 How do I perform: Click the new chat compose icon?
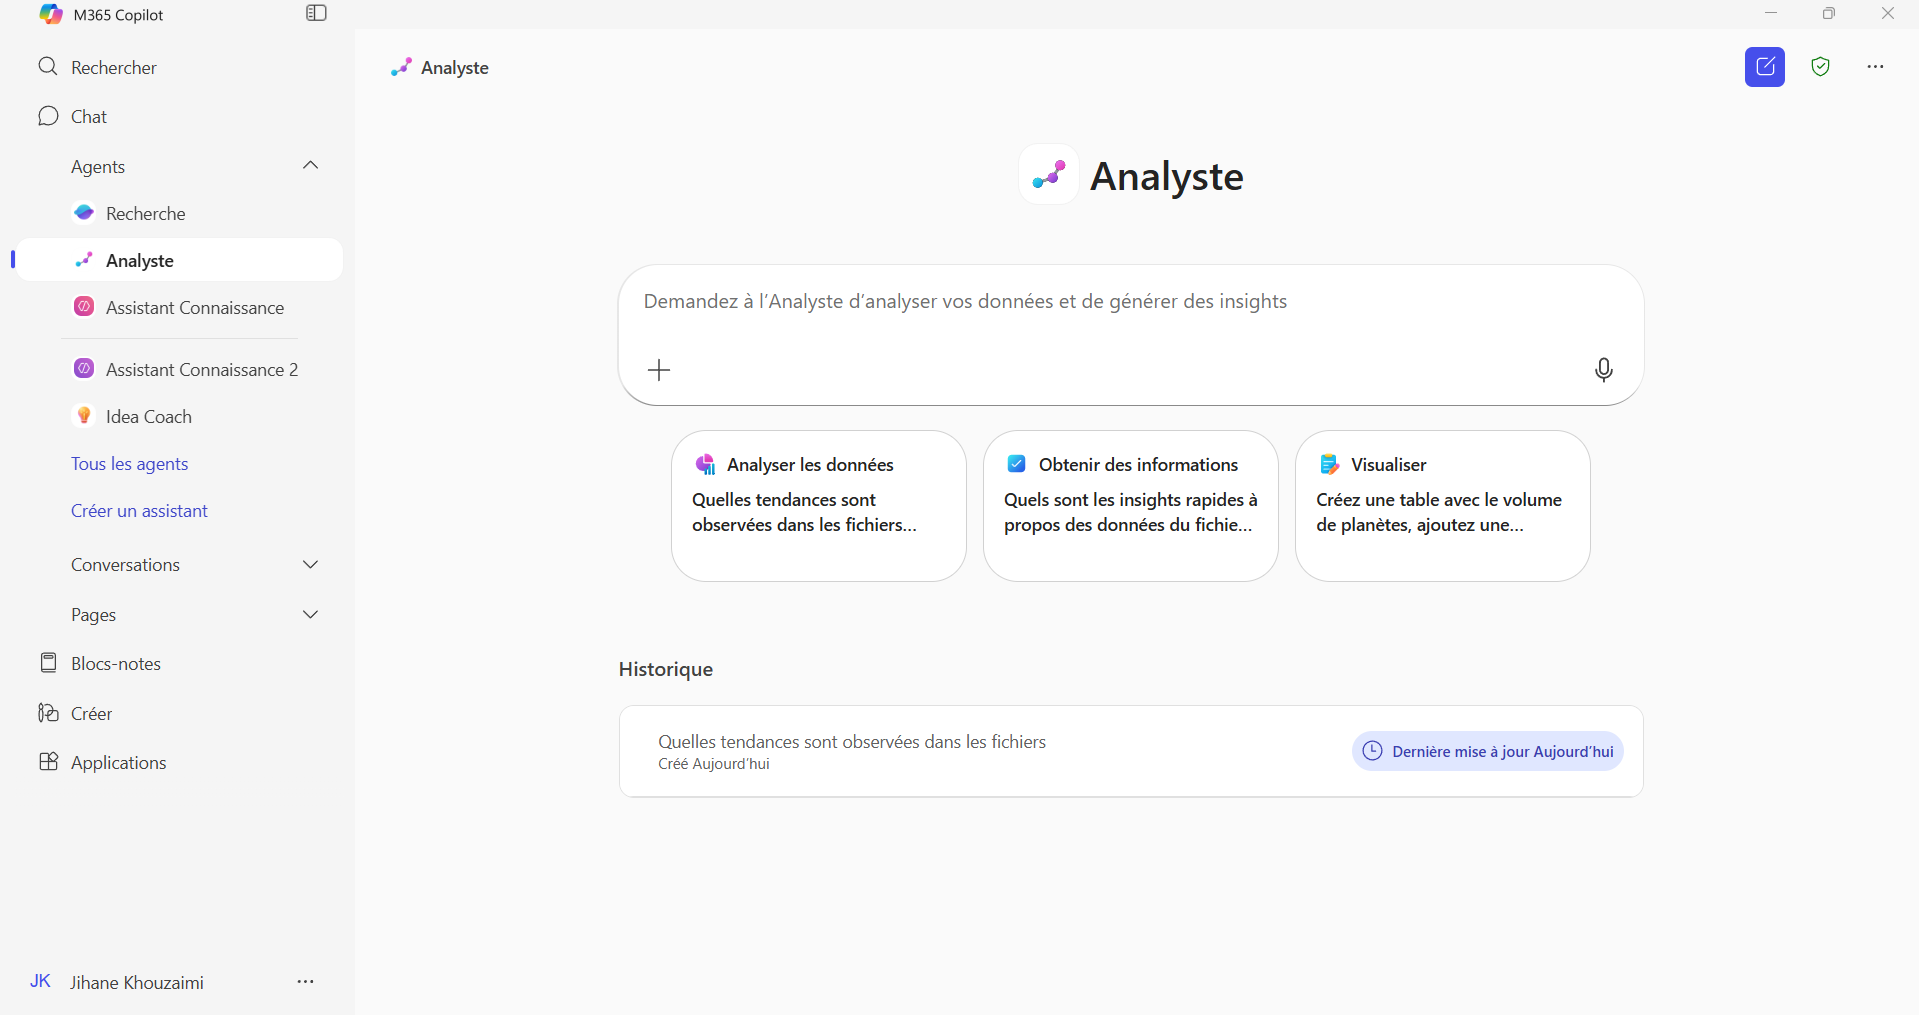(x=1764, y=67)
